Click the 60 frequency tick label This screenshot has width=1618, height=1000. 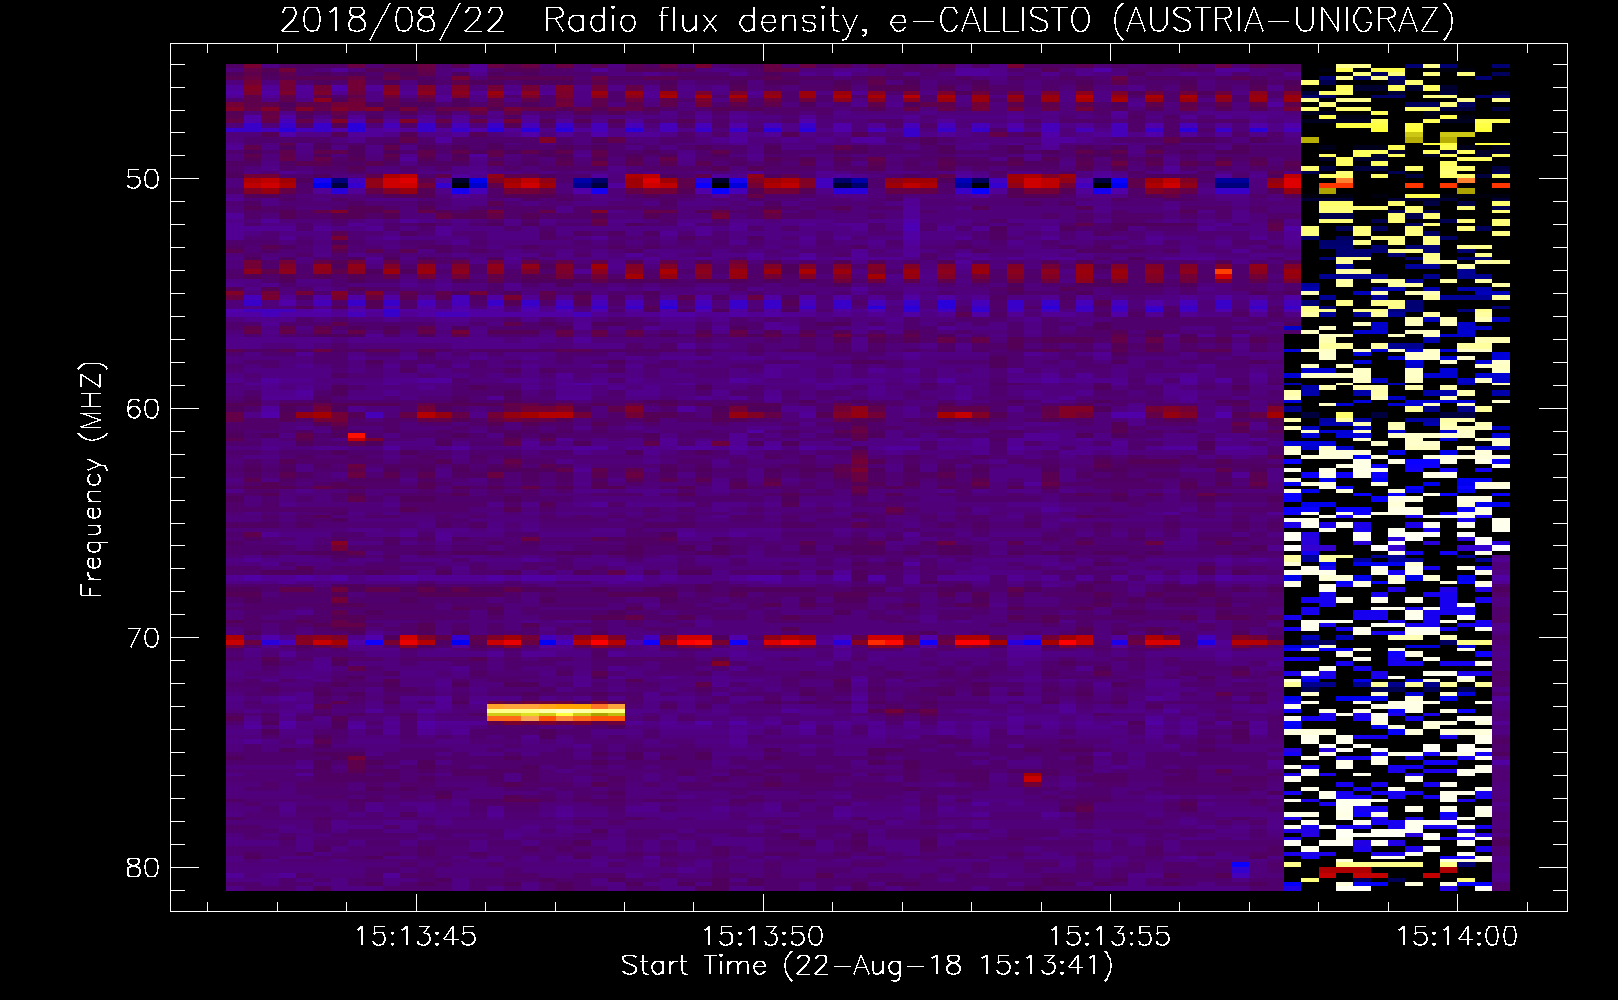(x=143, y=409)
